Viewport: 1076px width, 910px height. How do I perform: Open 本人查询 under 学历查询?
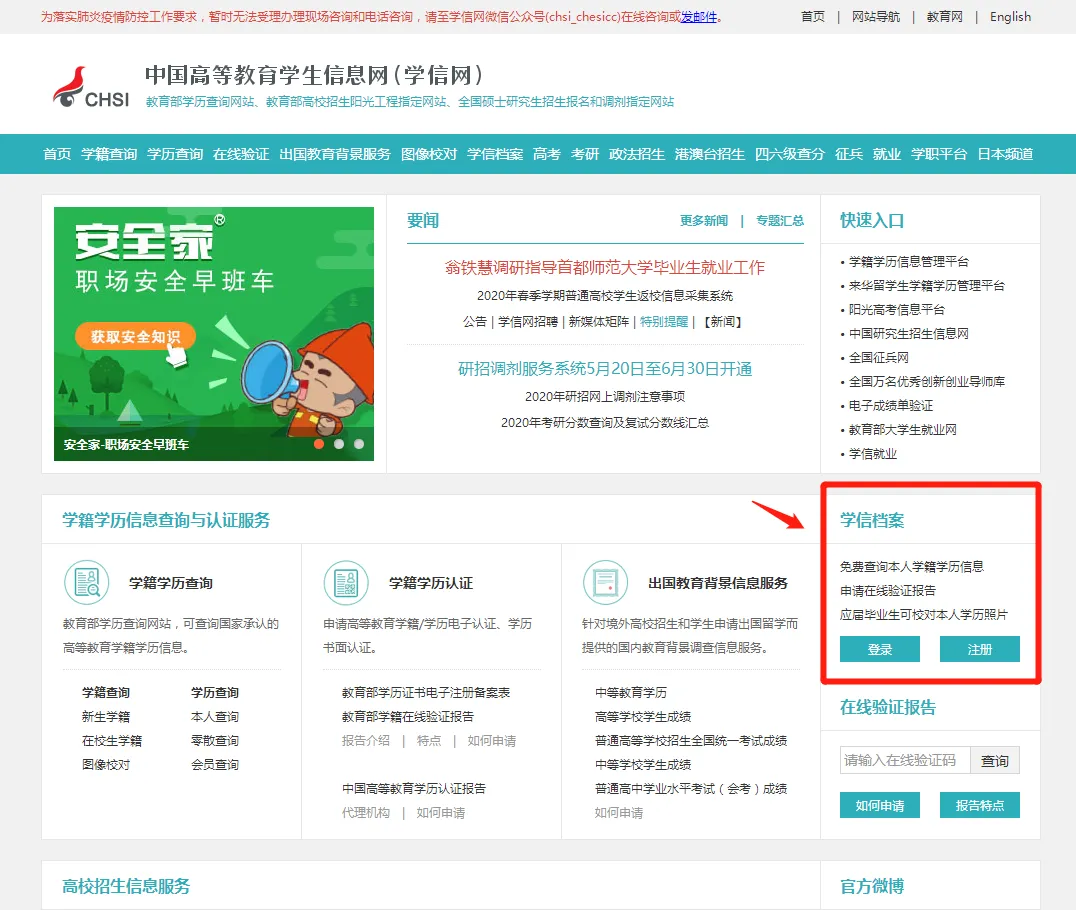[x=215, y=716]
